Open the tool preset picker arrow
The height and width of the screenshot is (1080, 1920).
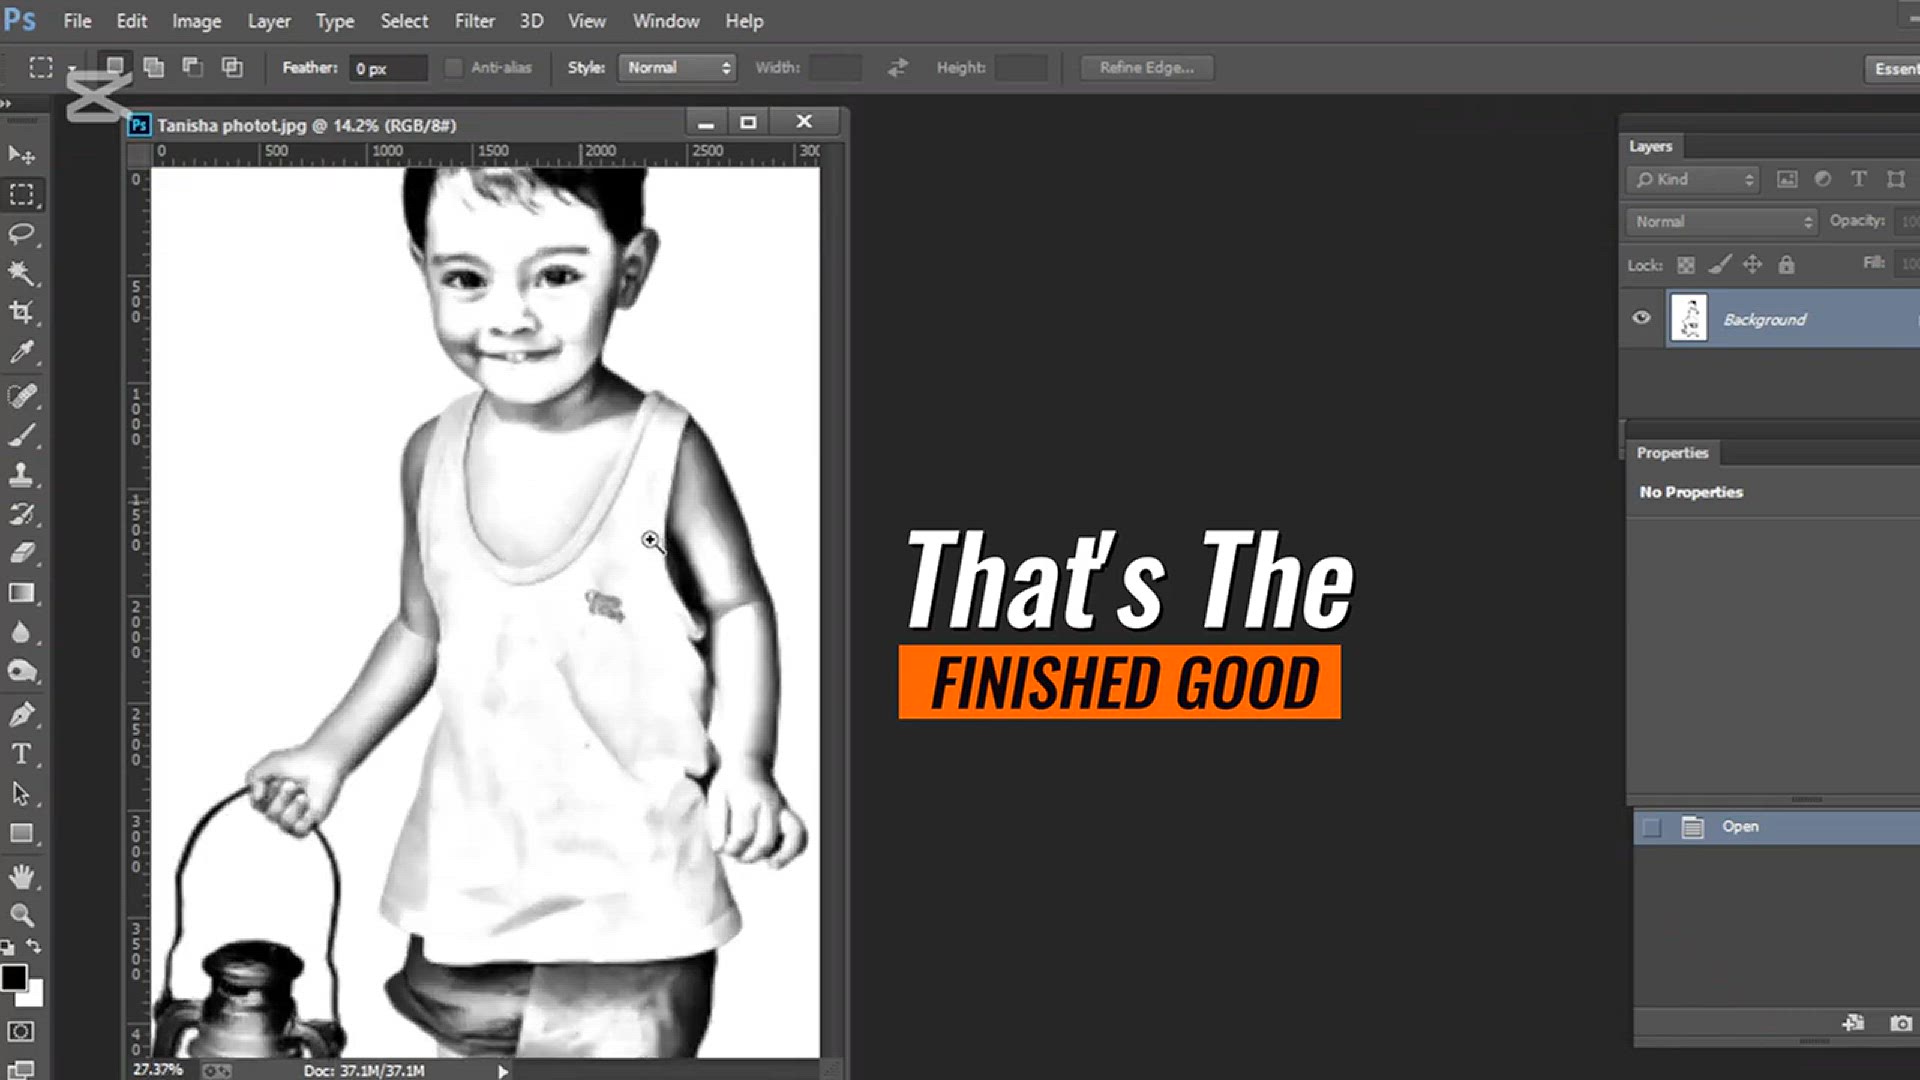[72, 68]
